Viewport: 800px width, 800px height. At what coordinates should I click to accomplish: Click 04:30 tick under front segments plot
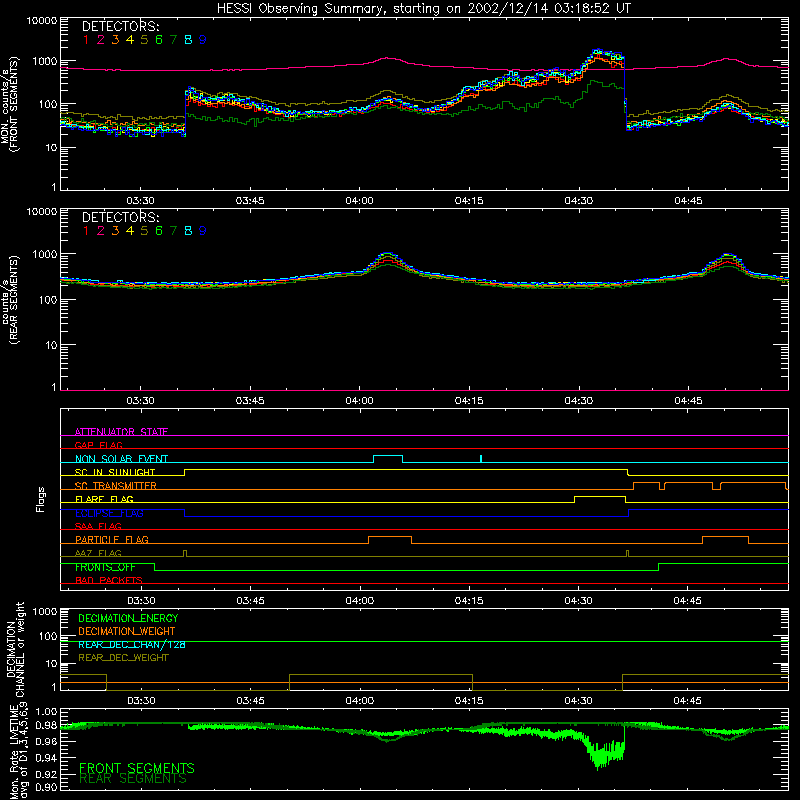579,201
